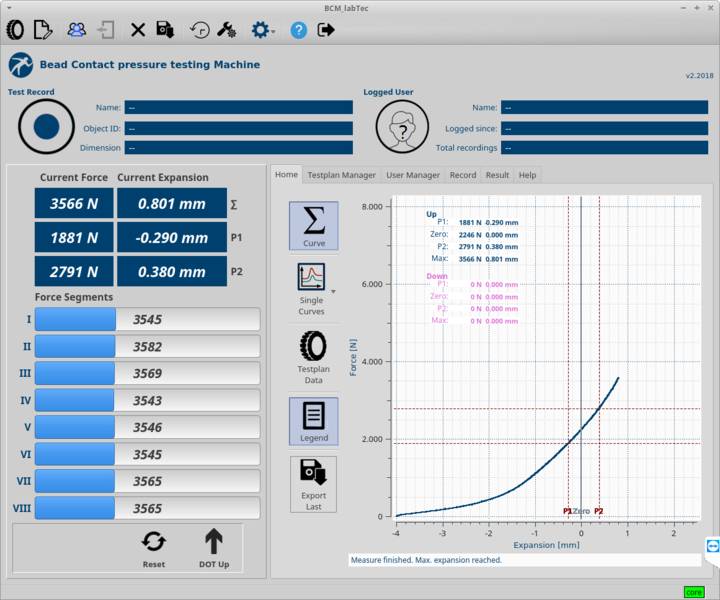Open the edit document toolbar icon
The height and width of the screenshot is (600, 720).
point(43,30)
